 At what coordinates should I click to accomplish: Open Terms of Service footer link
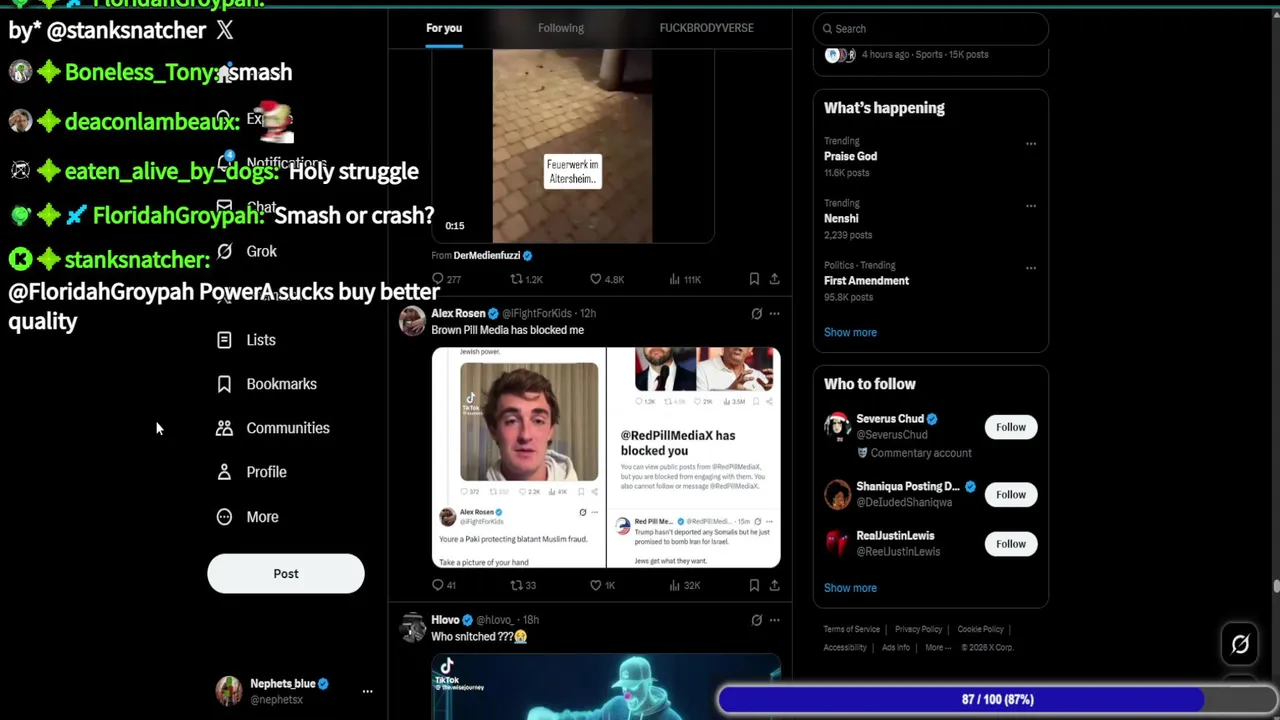point(852,629)
